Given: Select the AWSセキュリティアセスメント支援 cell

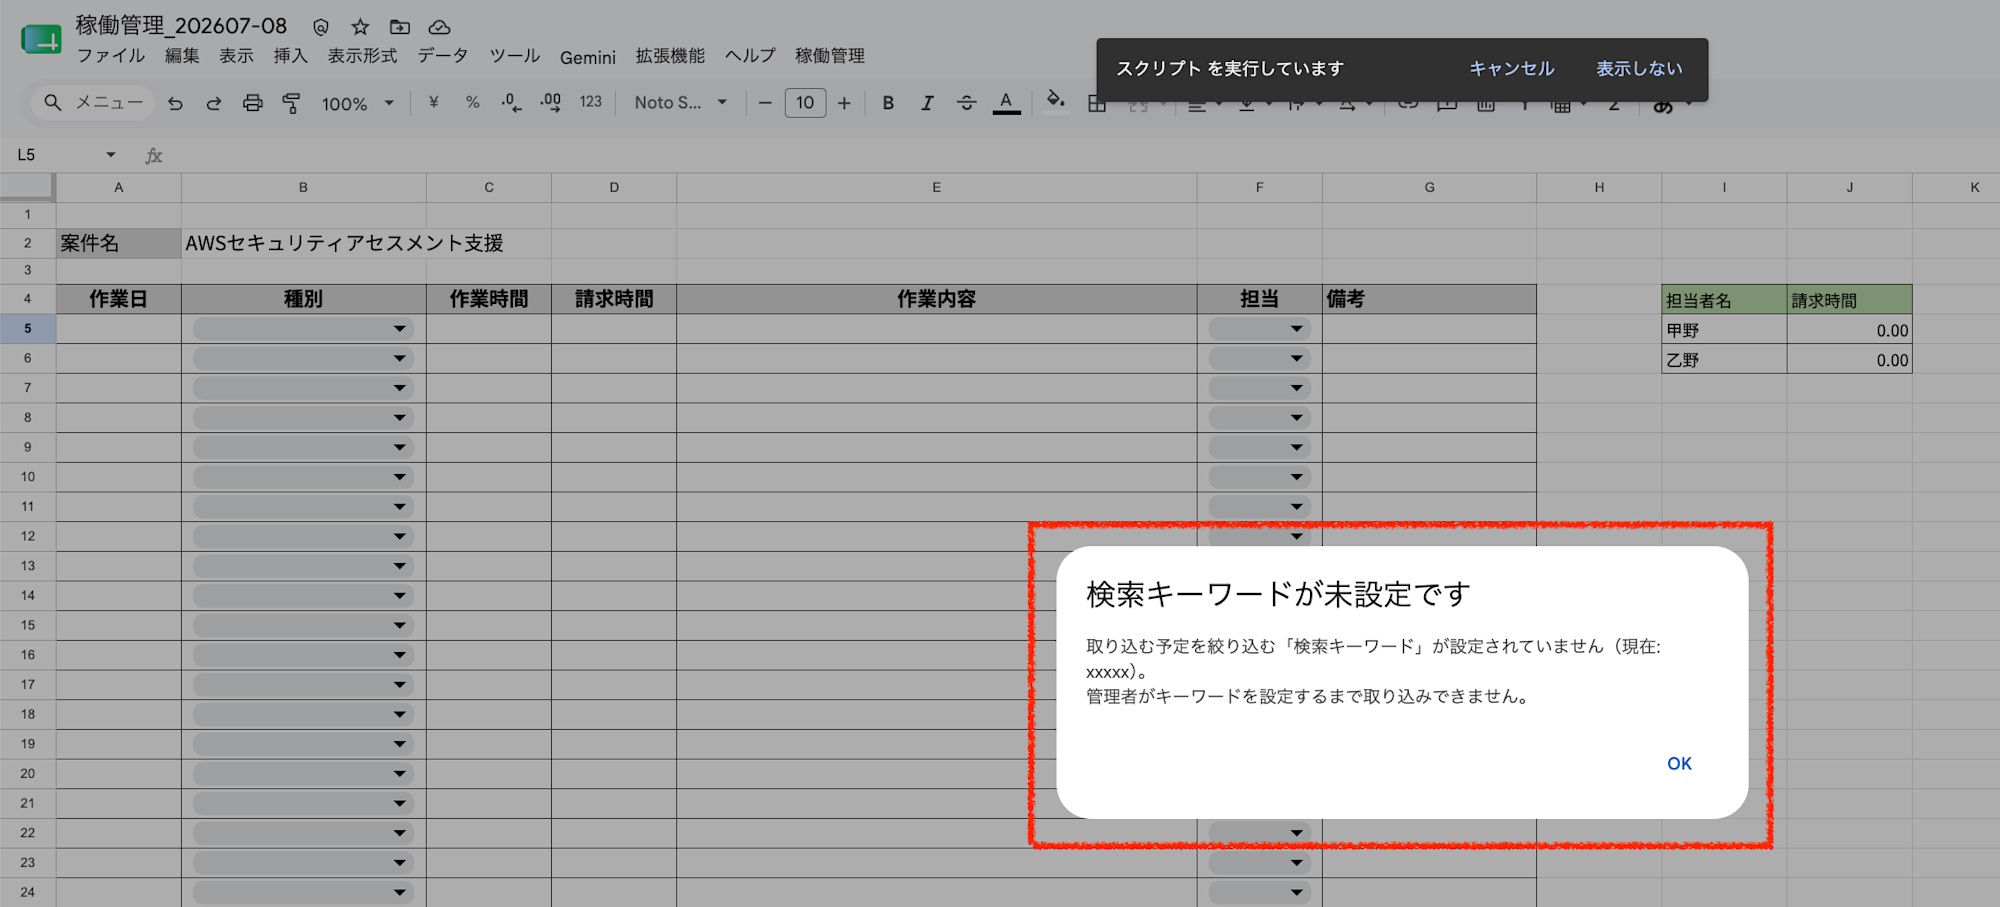Looking at the screenshot, I should tap(344, 243).
